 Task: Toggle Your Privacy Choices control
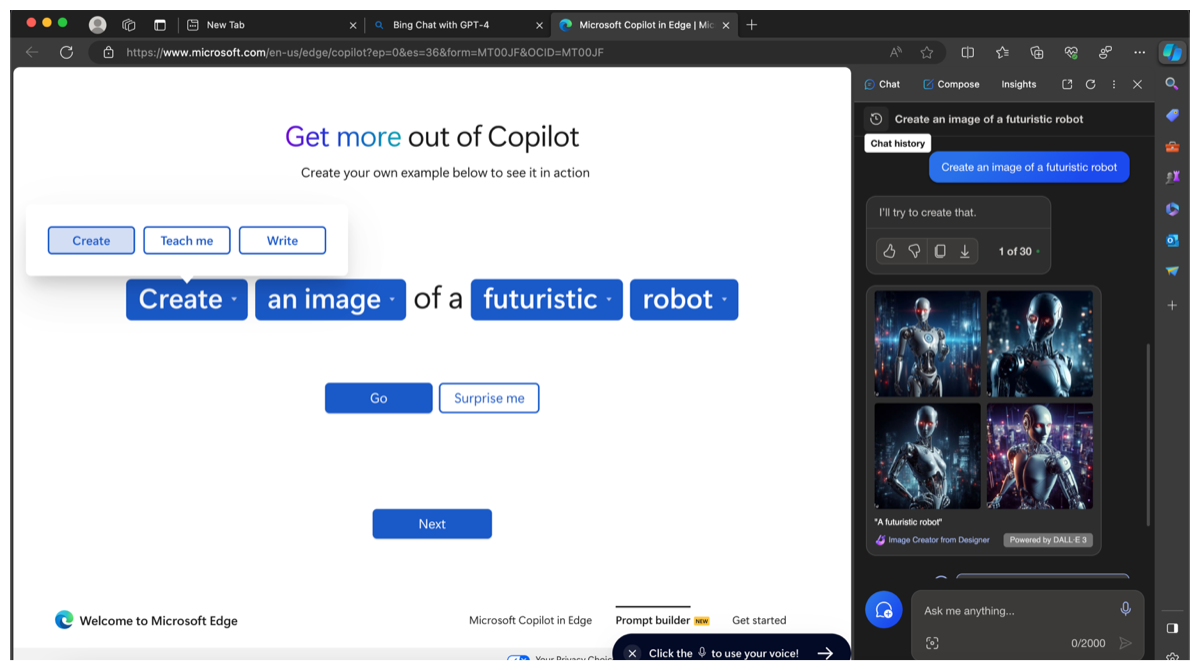(518, 659)
